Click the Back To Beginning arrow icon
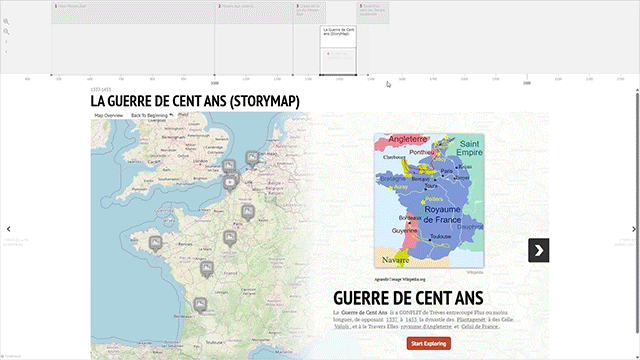Image resolution: width=640 pixels, height=360 pixels. (171, 115)
